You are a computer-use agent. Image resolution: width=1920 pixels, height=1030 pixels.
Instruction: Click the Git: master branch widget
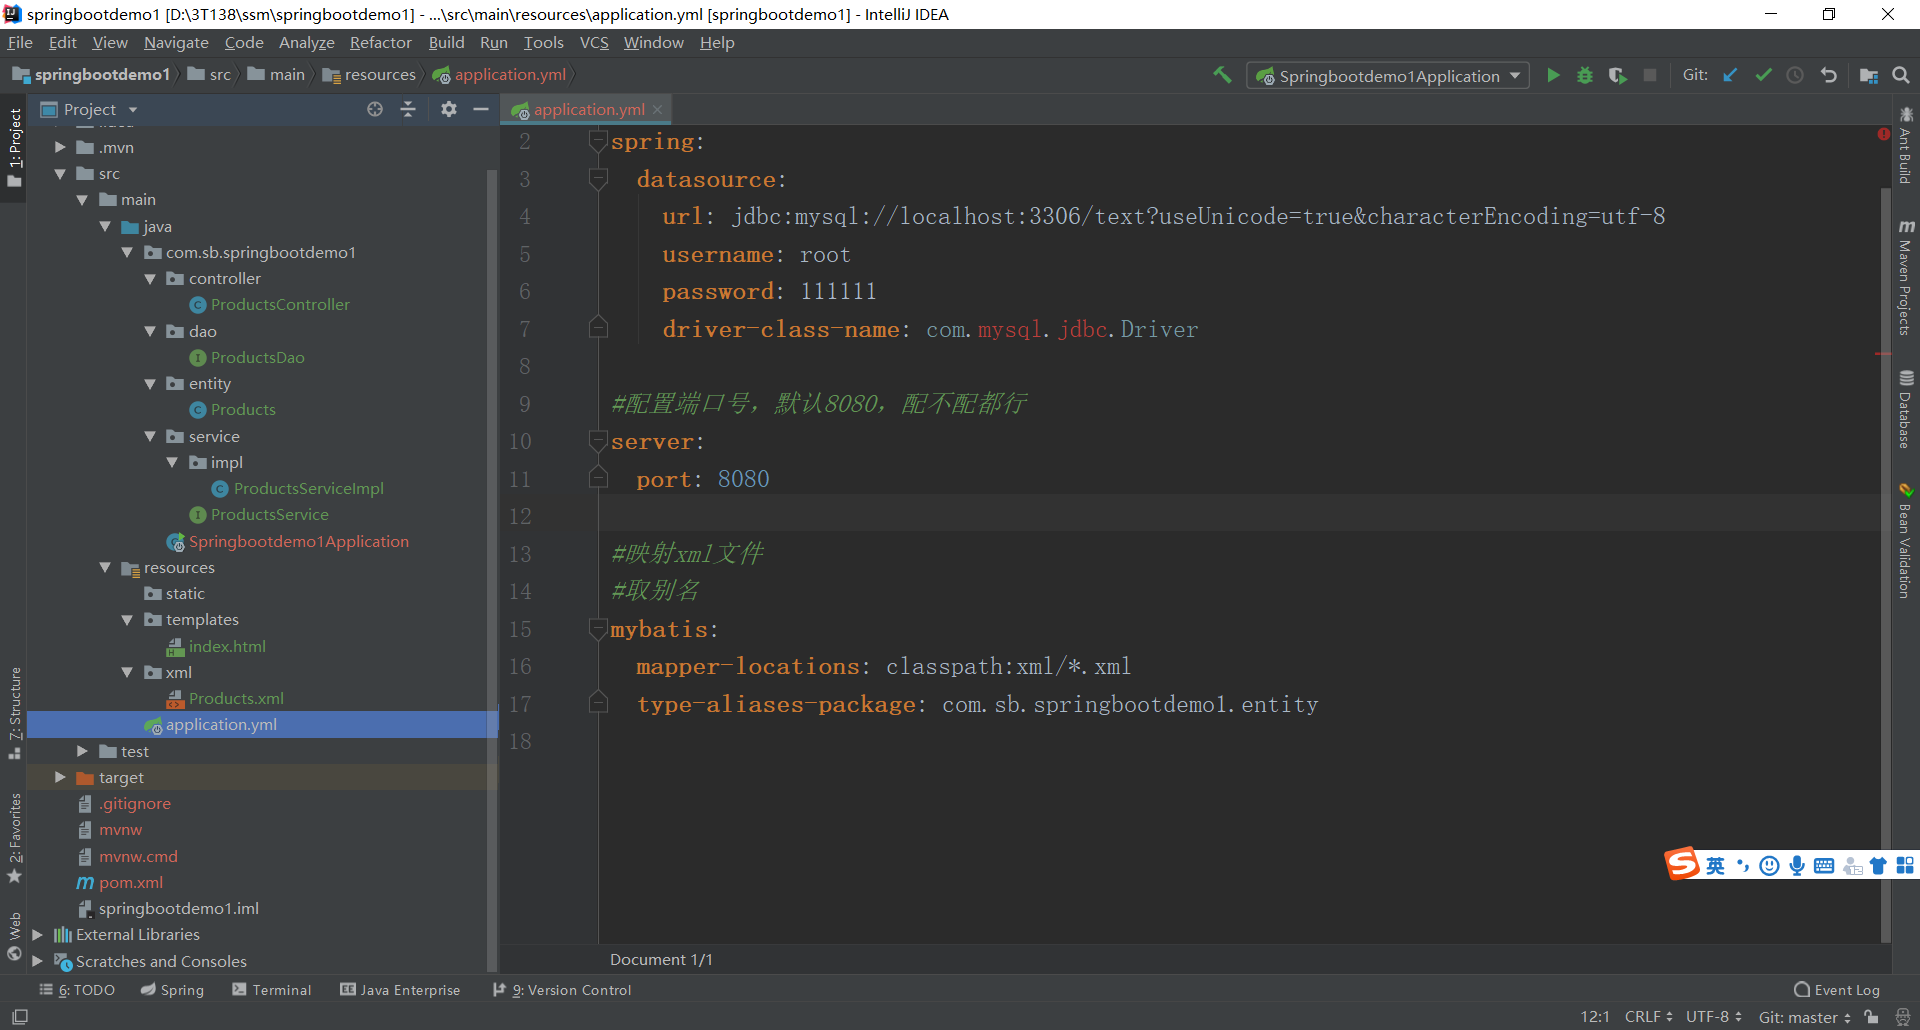click(x=1805, y=1017)
